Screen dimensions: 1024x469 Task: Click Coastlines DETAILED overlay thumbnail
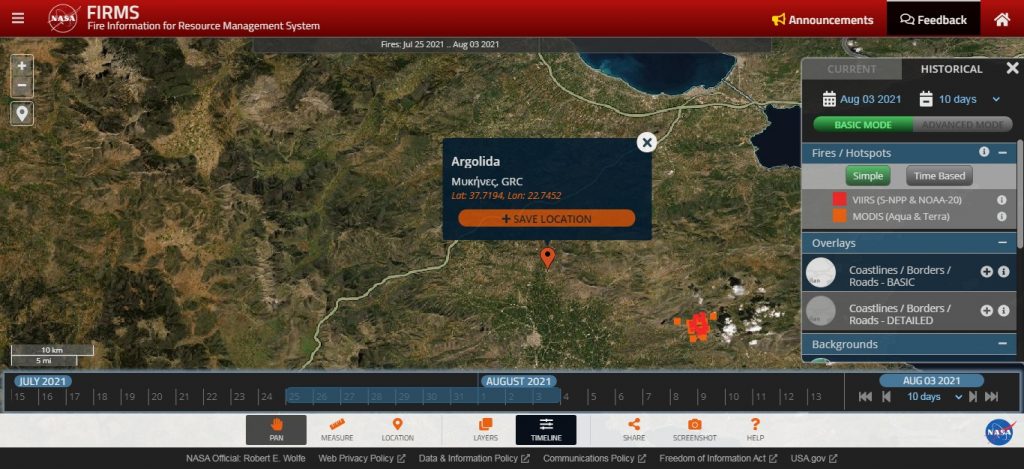point(821,311)
